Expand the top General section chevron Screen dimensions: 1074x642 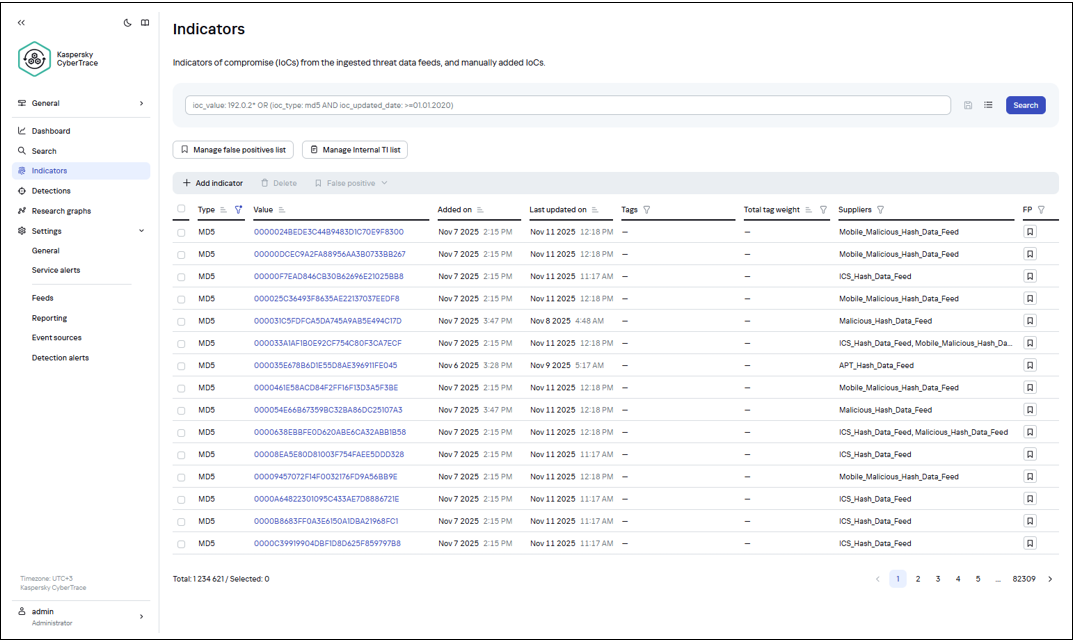[142, 103]
